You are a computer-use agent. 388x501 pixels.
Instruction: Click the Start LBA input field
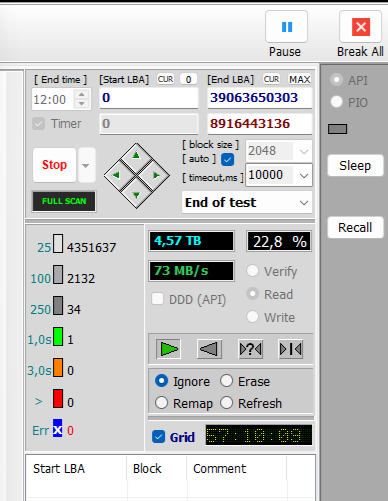coord(149,98)
